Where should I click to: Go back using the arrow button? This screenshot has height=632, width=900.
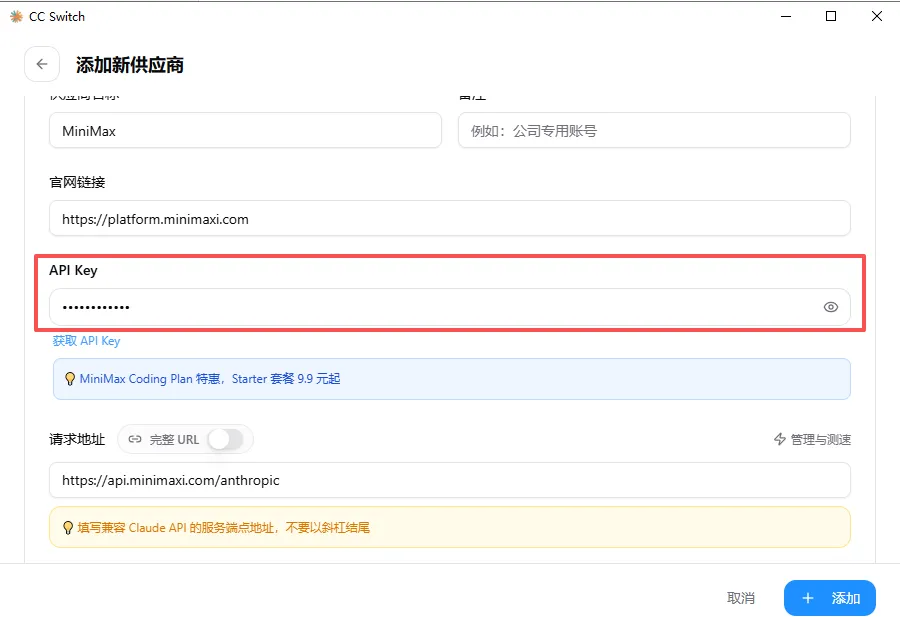(42, 64)
